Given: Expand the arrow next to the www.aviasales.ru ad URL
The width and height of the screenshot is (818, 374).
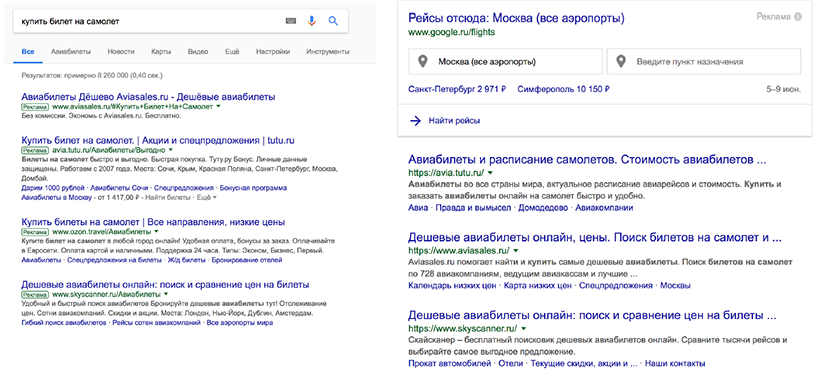Looking at the screenshot, I should tap(218, 106).
